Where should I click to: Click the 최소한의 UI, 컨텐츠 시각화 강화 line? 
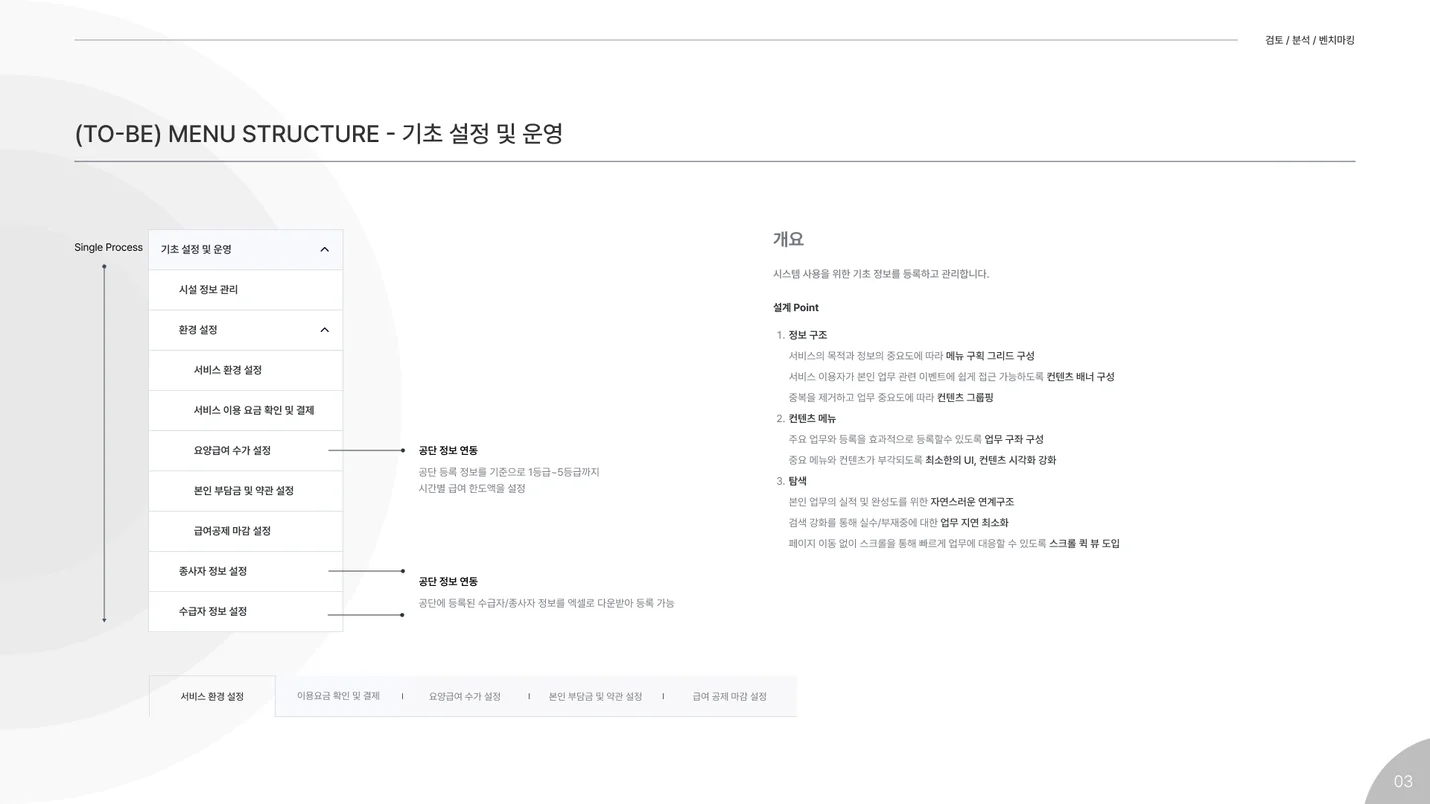[x=922, y=460]
